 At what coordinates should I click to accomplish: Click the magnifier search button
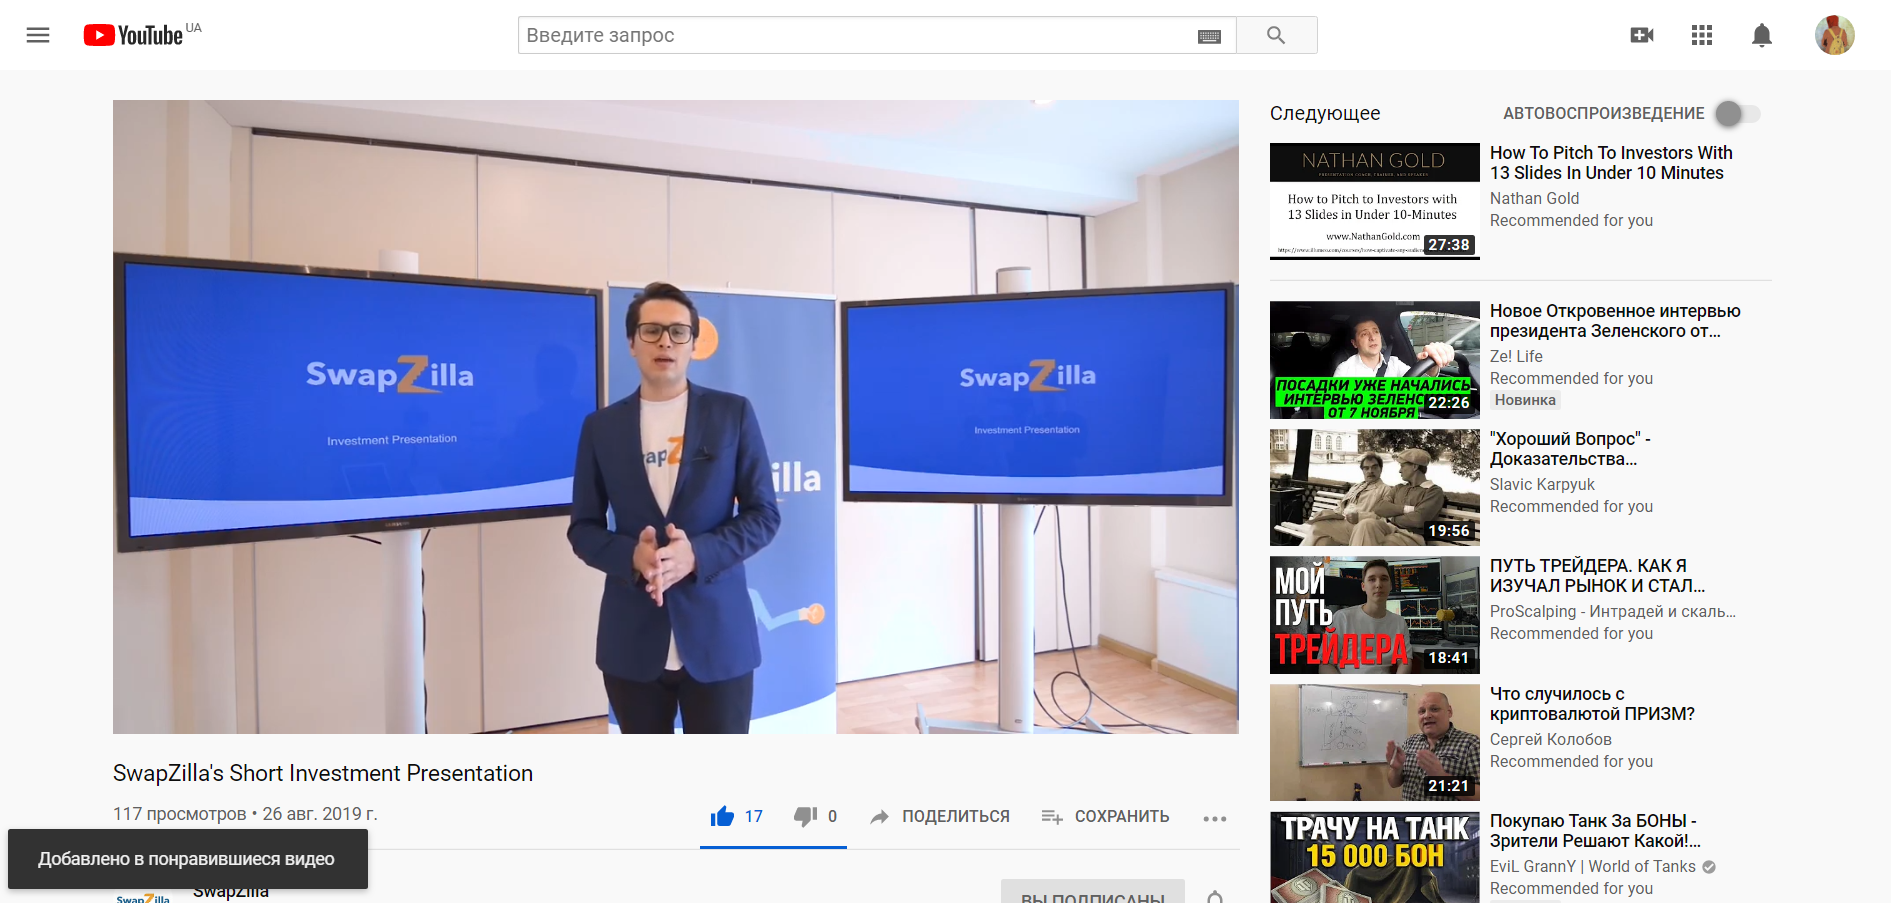tap(1276, 35)
